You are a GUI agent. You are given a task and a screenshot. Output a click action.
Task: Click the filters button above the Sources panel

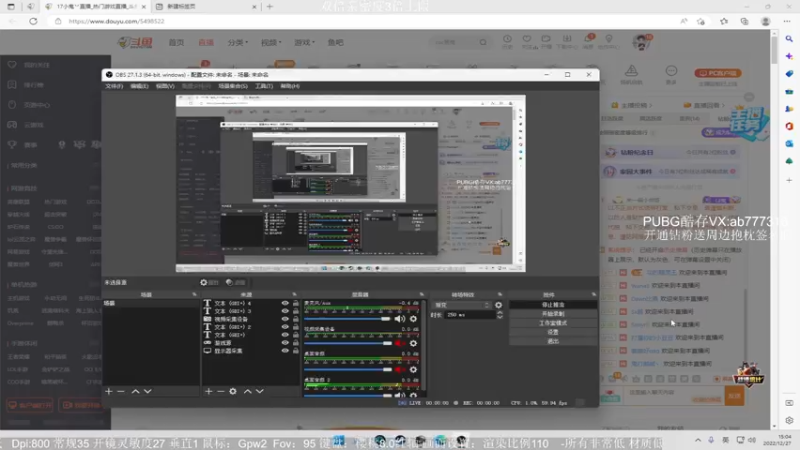(x=236, y=282)
